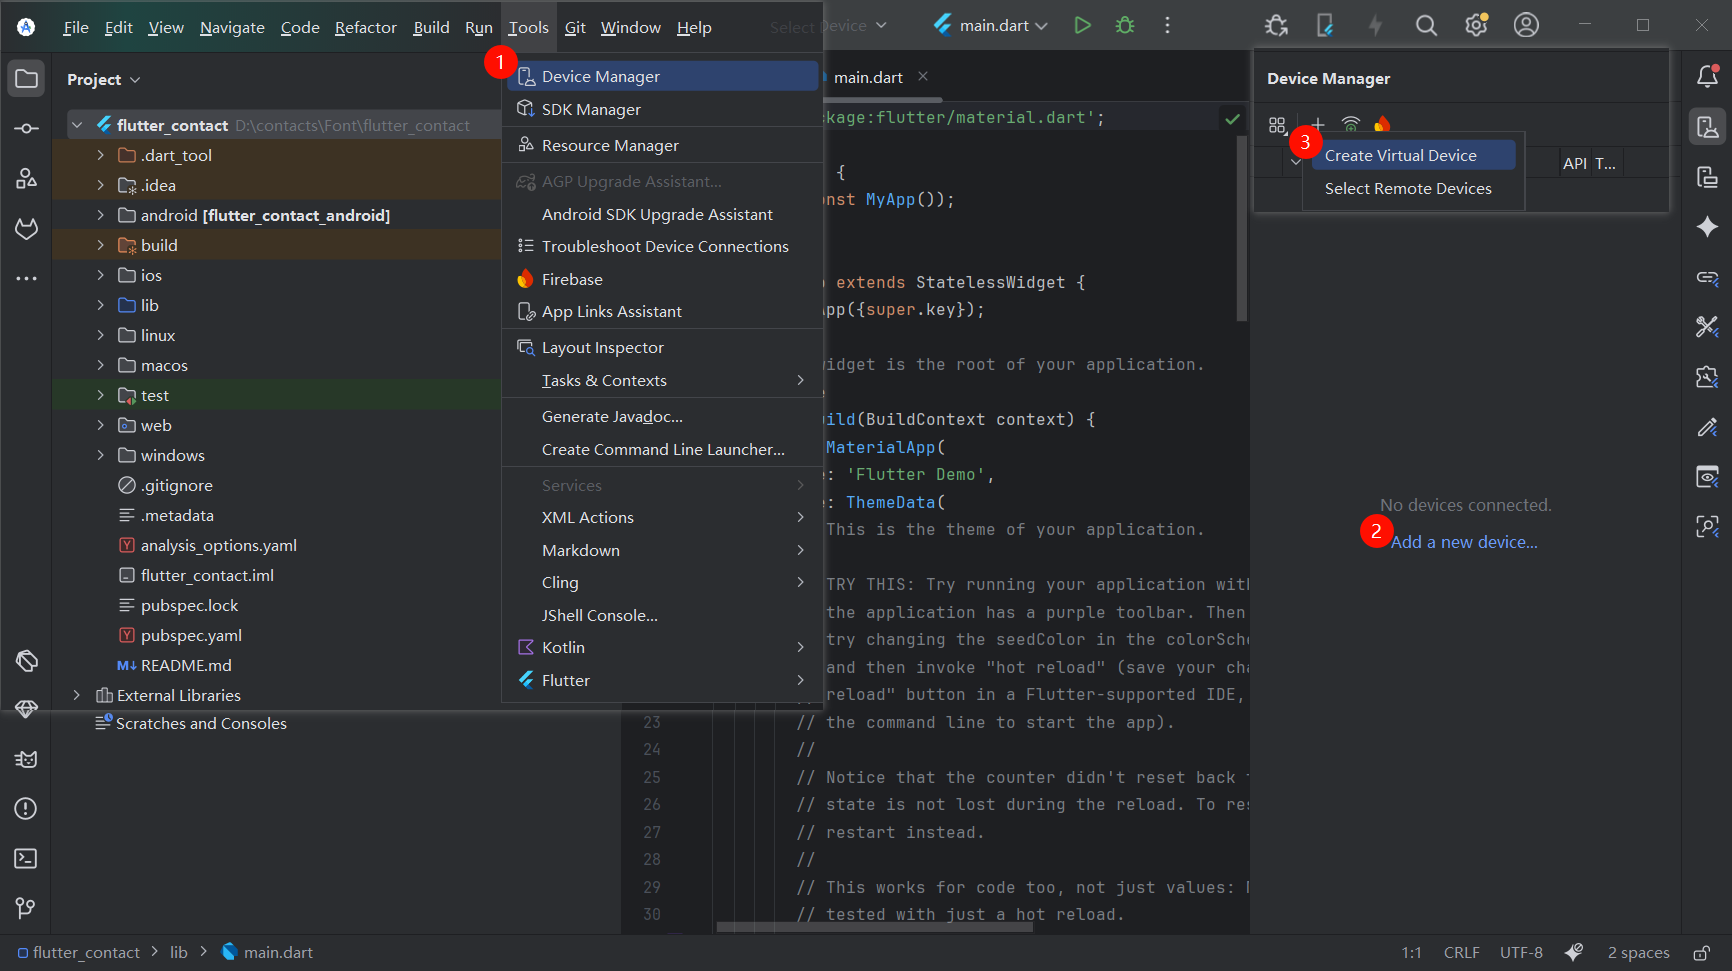Expand the External Libraries node
This screenshot has height=971, width=1732.
pos(77,695)
